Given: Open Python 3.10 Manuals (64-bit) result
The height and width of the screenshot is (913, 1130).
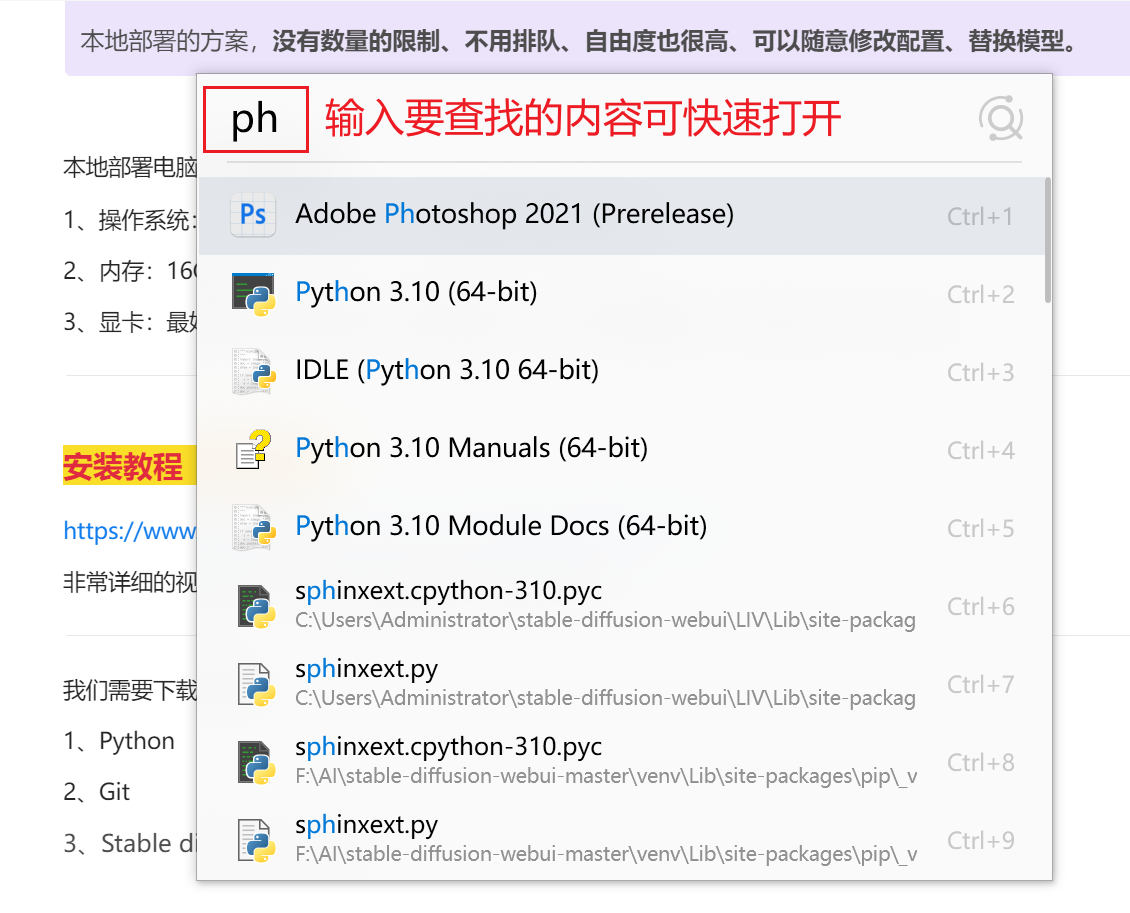Looking at the screenshot, I should pos(621,449).
